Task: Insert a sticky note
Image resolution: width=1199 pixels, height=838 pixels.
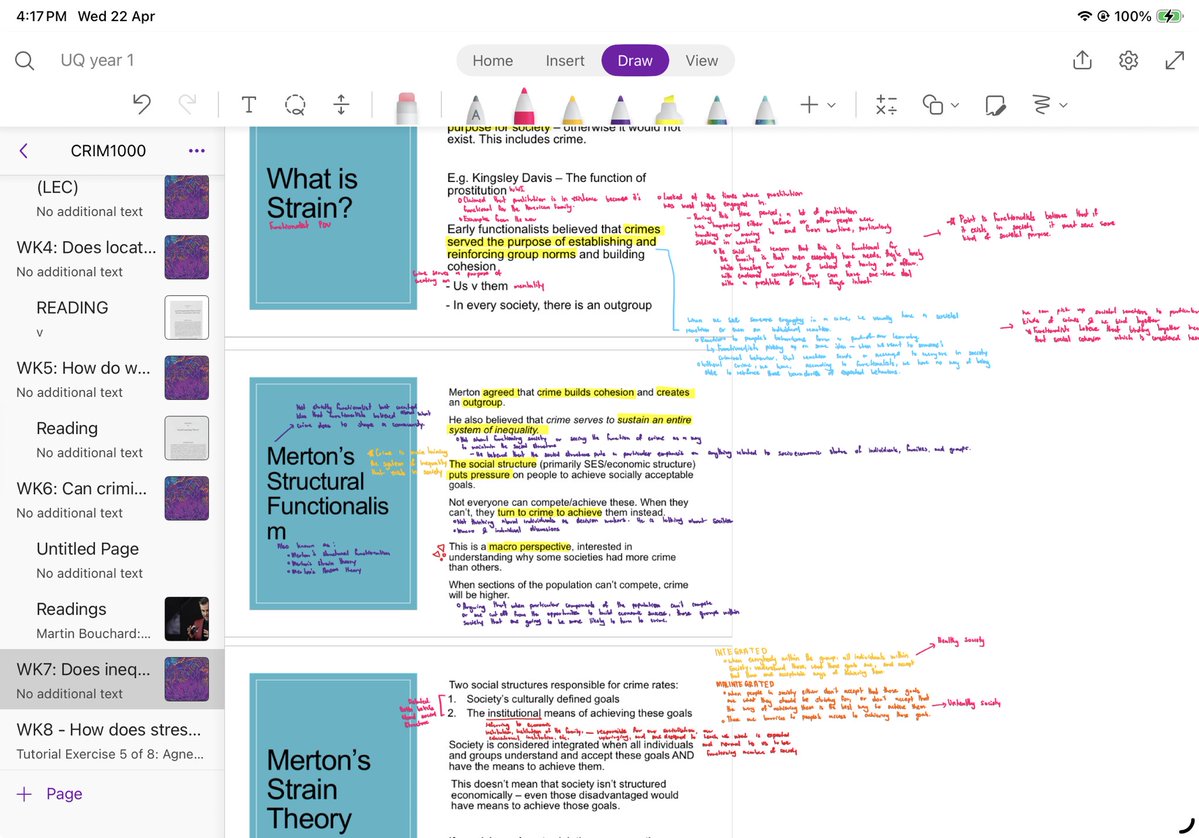Action: [x=995, y=105]
